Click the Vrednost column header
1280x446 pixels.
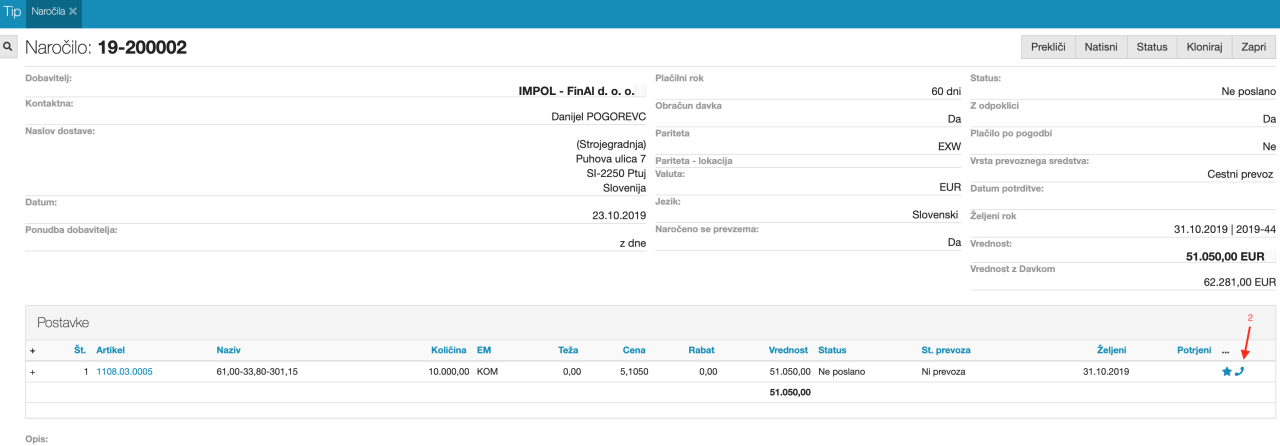pyautogui.click(x=789, y=351)
